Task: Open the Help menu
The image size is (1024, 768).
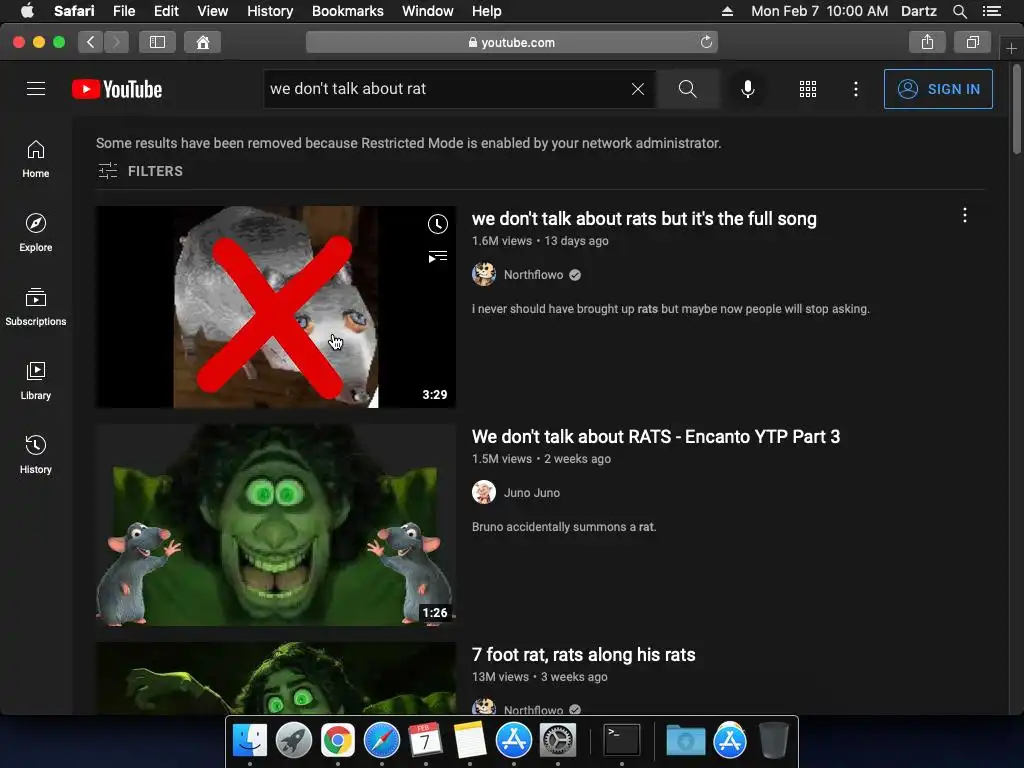Action: [x=487, y=11]
